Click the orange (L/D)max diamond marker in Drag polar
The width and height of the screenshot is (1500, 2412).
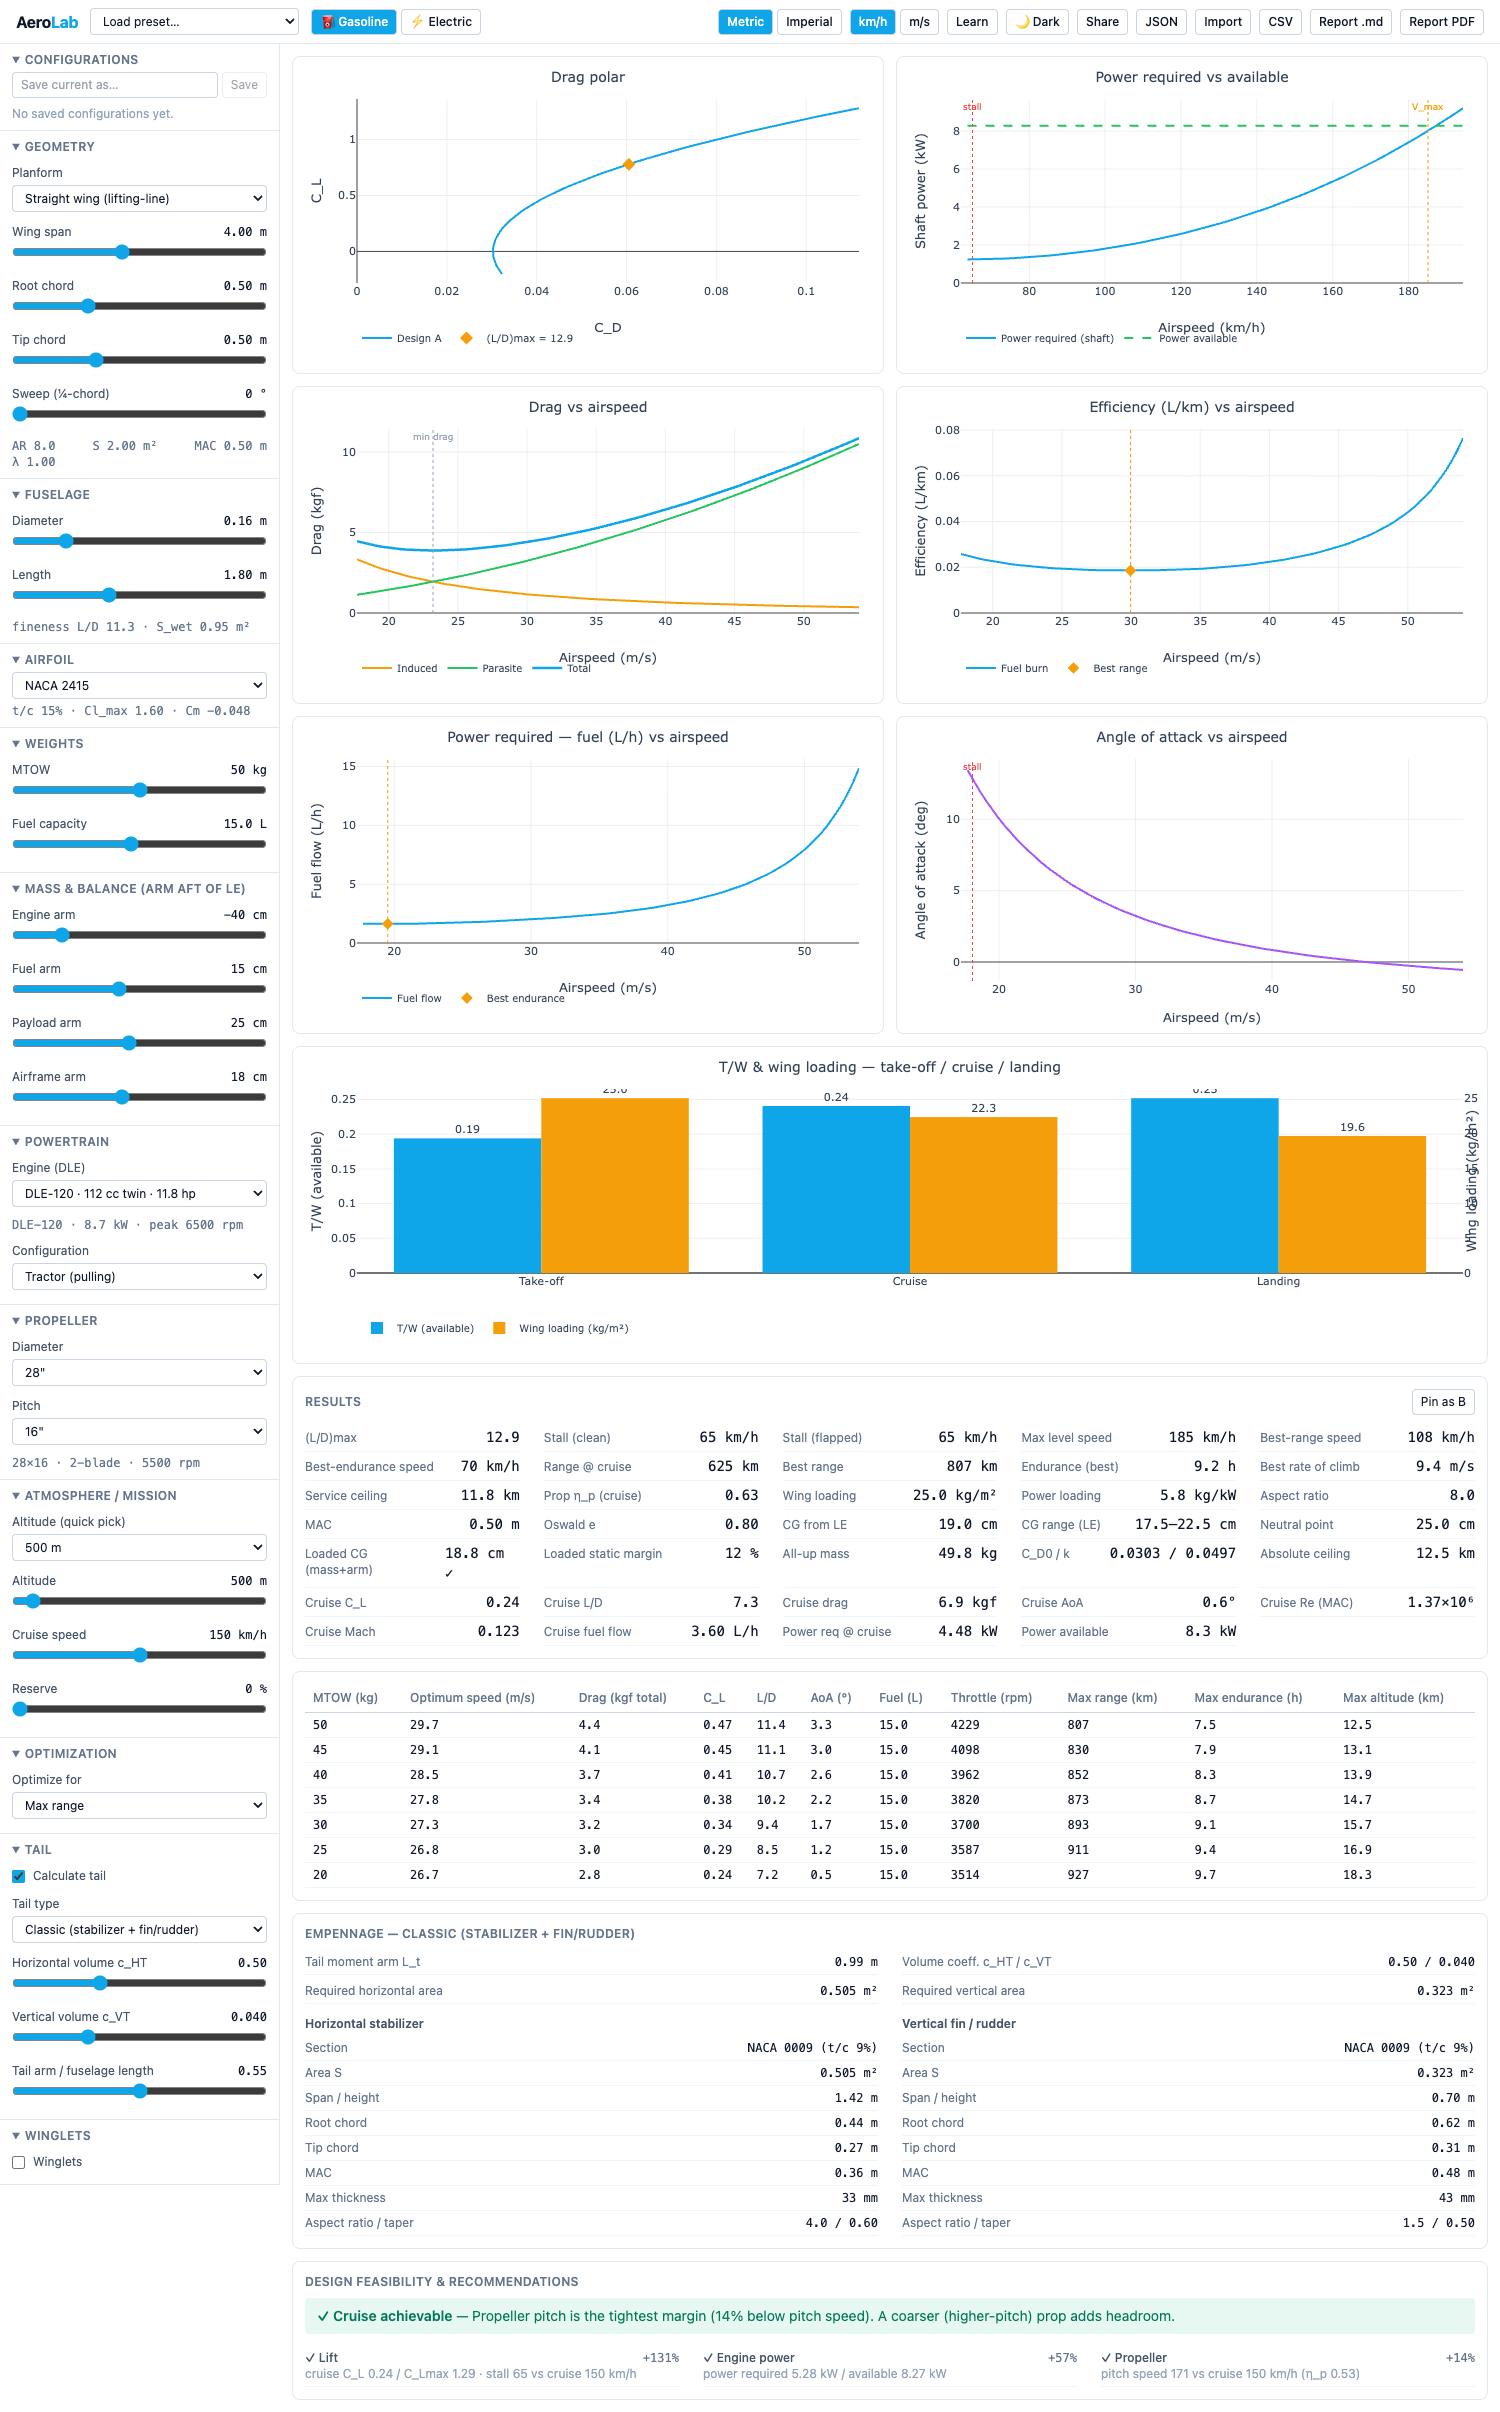click(x=628, y=165)
